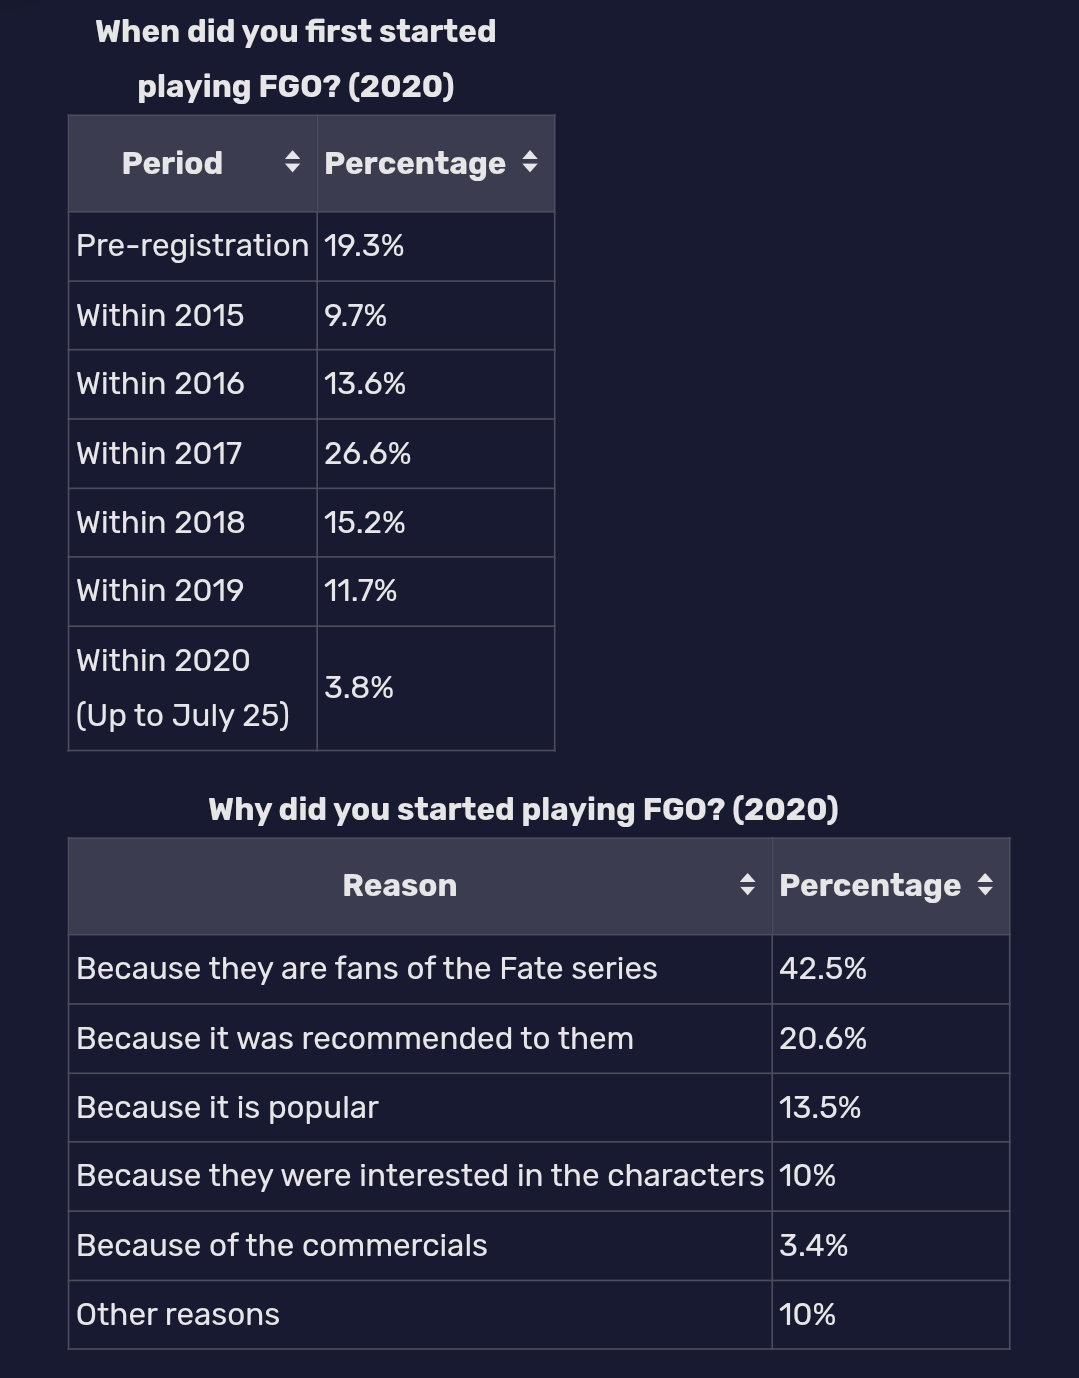Sort first table by Percentage arrows
The image size is (1079, 1378).
530,162
